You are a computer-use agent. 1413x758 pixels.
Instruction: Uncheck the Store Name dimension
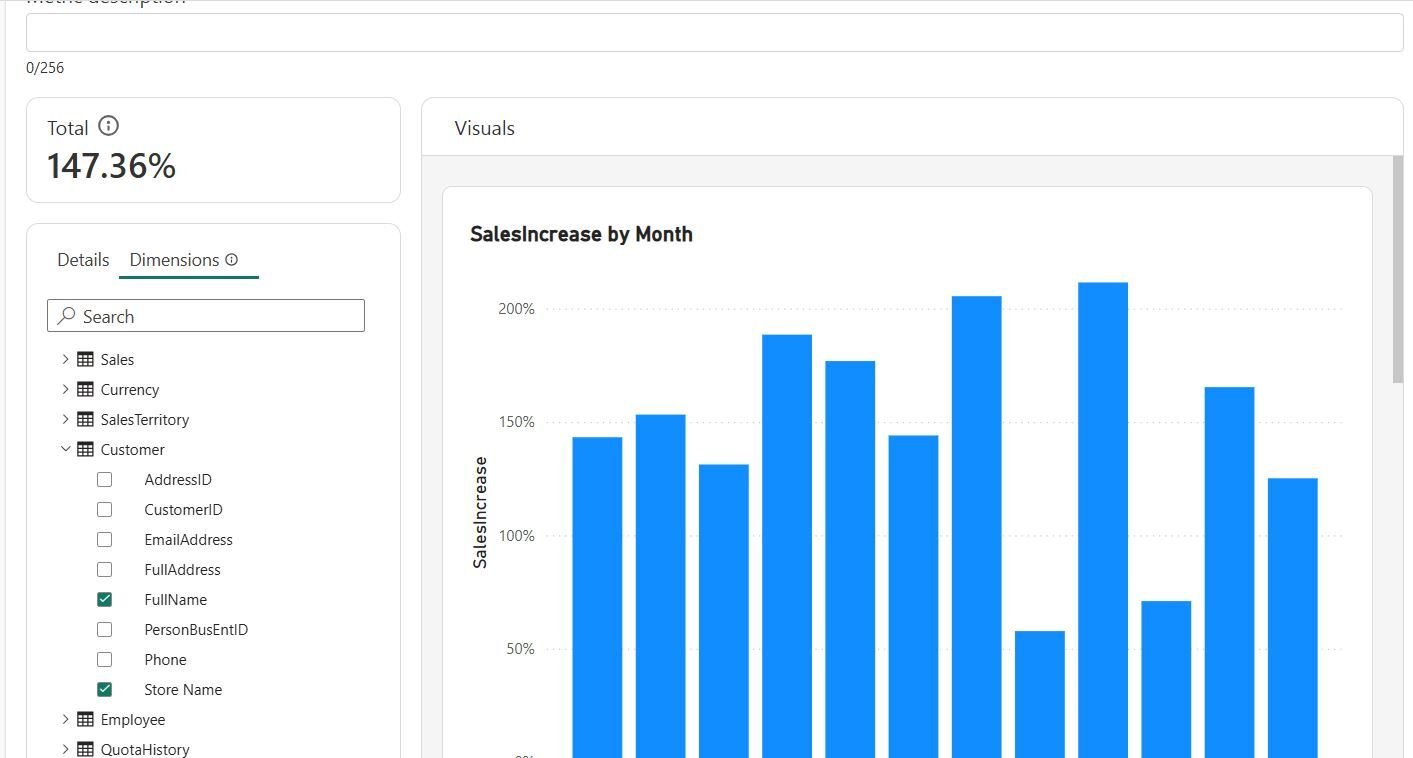[x=104, y=689]
